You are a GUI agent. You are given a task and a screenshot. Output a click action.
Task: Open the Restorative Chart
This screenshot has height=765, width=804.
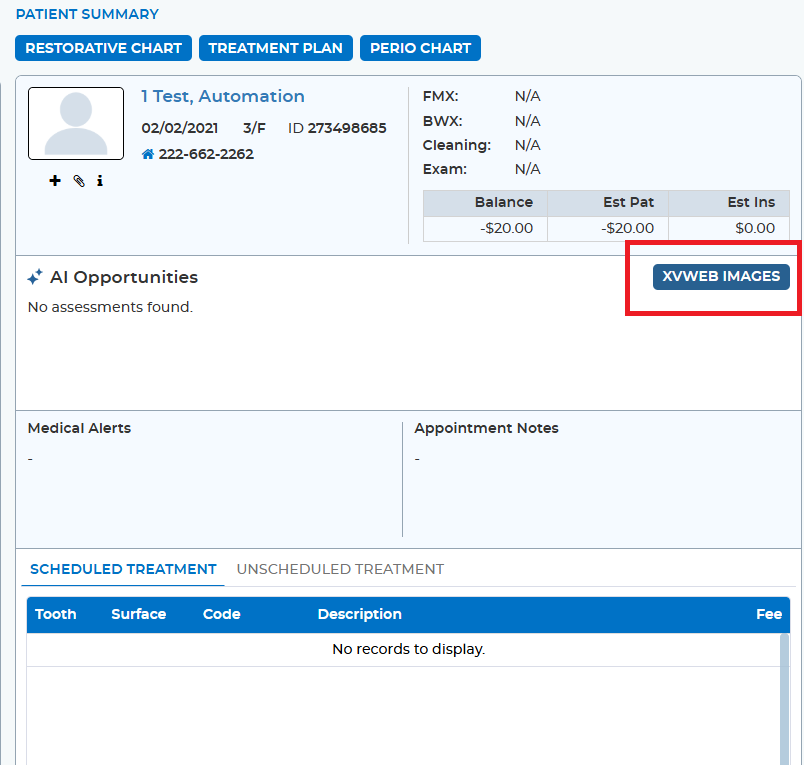104,48
